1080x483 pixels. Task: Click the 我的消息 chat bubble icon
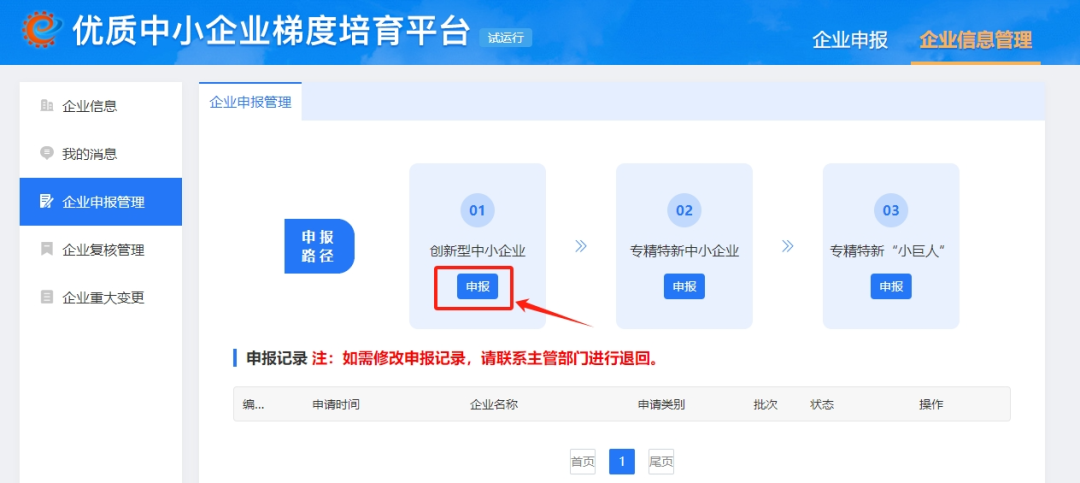point(47,153)
